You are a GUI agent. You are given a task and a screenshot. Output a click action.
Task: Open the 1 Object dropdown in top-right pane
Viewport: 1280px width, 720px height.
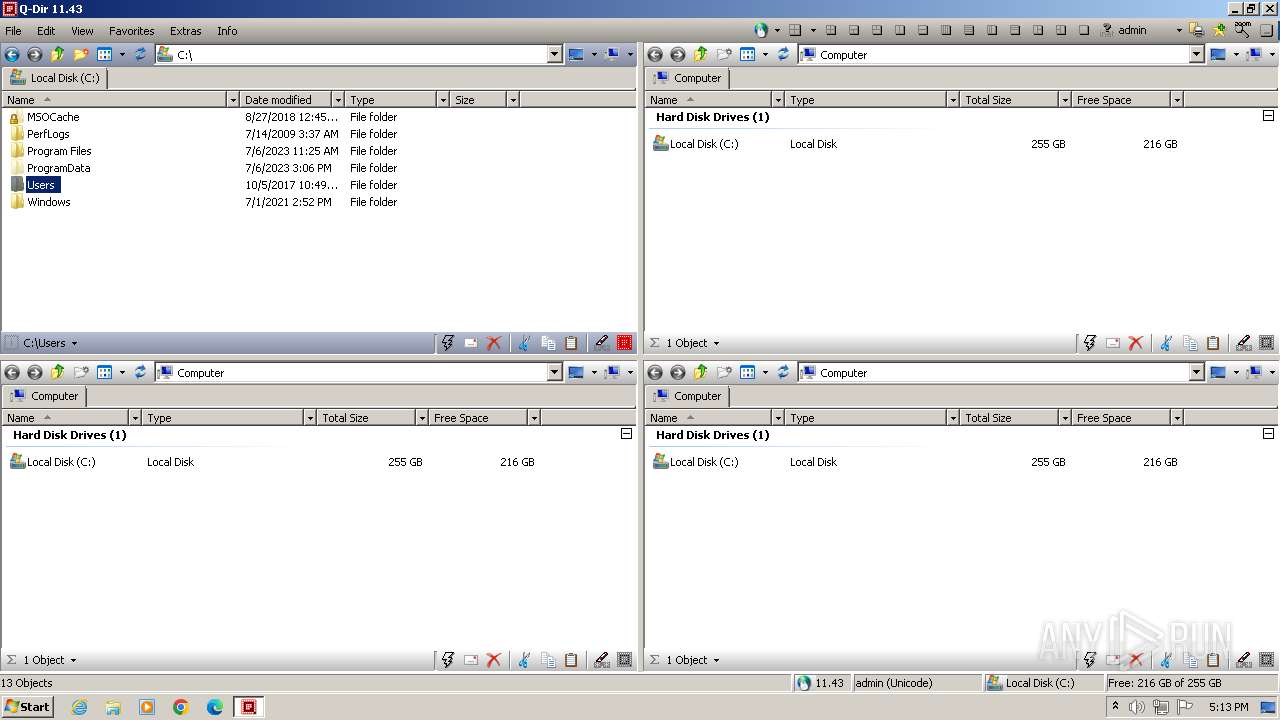point(716,344)
